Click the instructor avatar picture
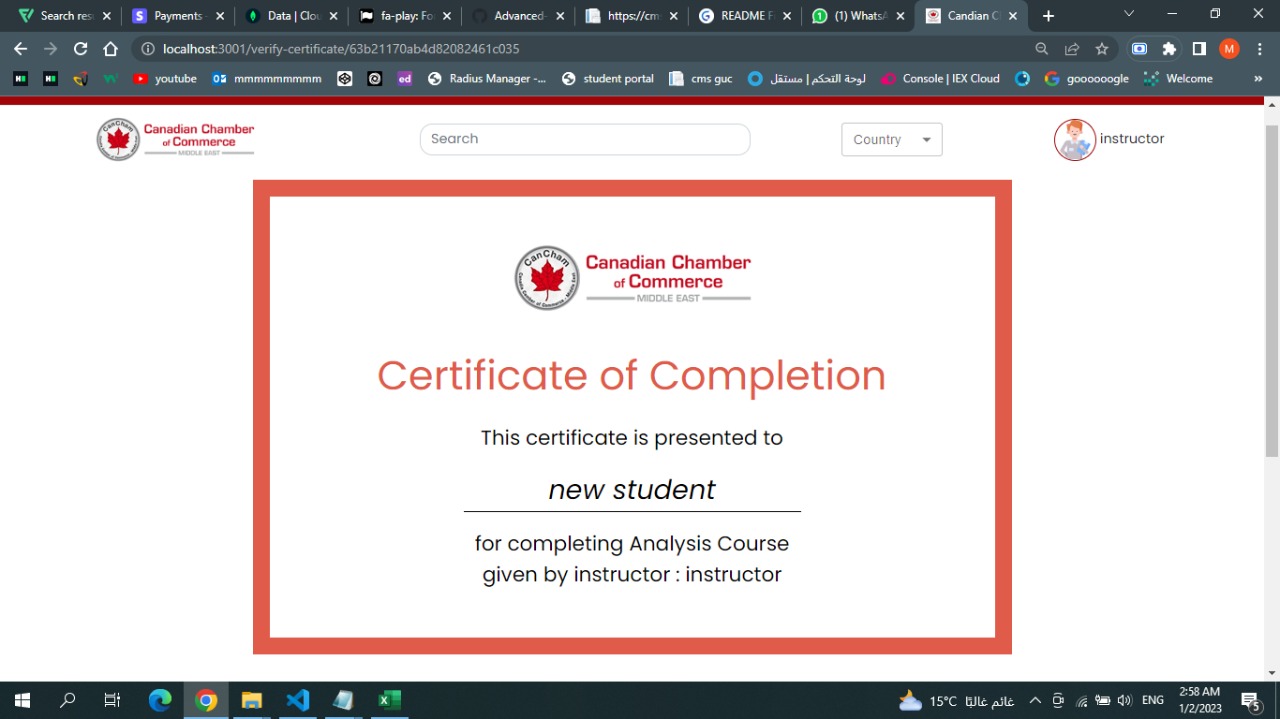This screenshot has height=719, width=1280. coord(1075,140)
